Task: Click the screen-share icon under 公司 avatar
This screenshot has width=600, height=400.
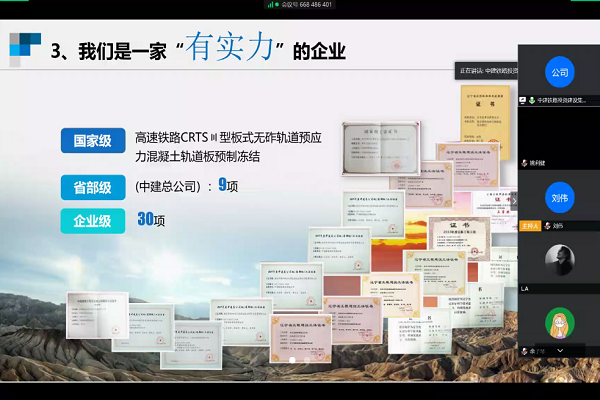Action: 523,100
